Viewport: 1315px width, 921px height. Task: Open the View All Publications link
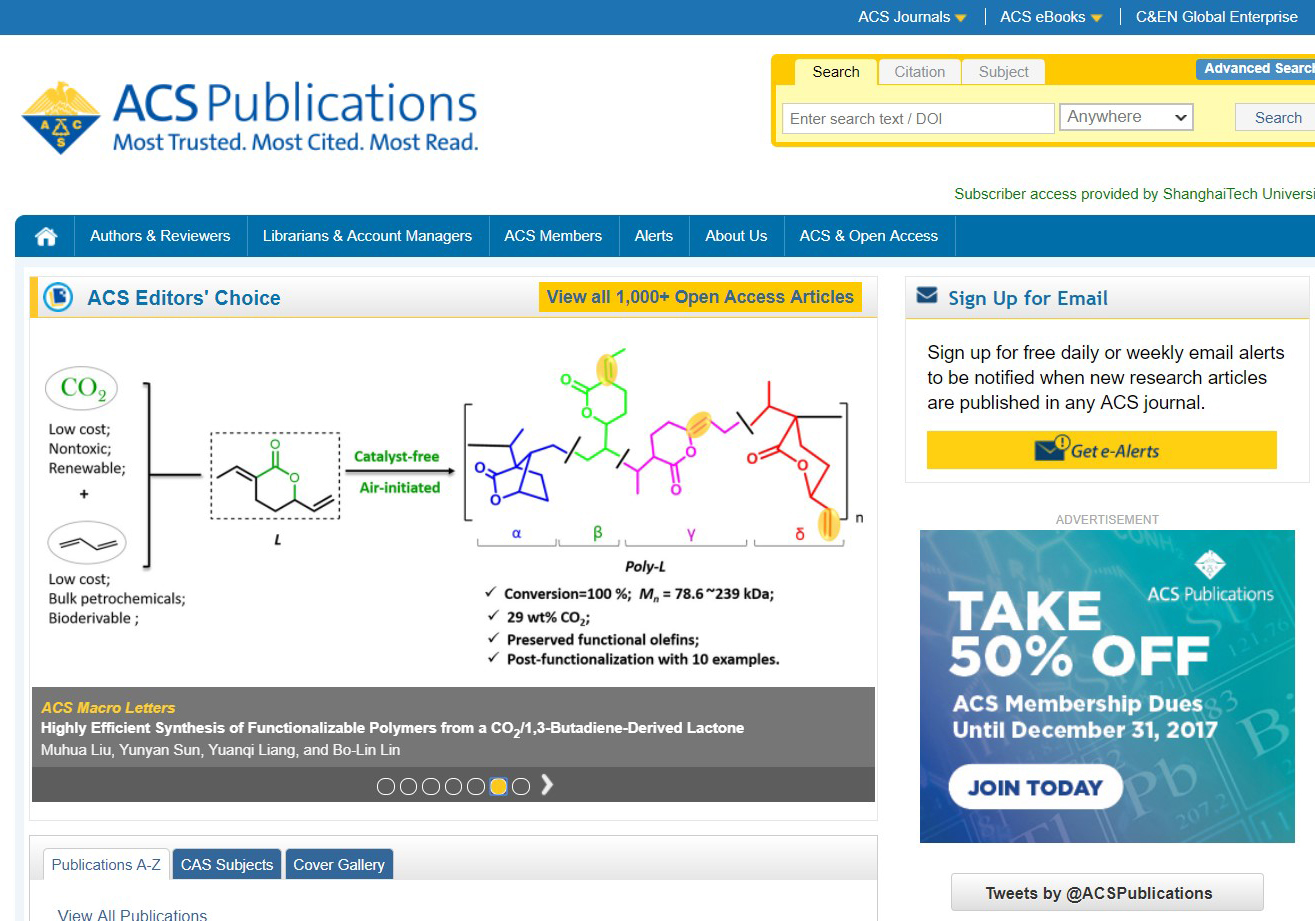(x=131, y=913)
